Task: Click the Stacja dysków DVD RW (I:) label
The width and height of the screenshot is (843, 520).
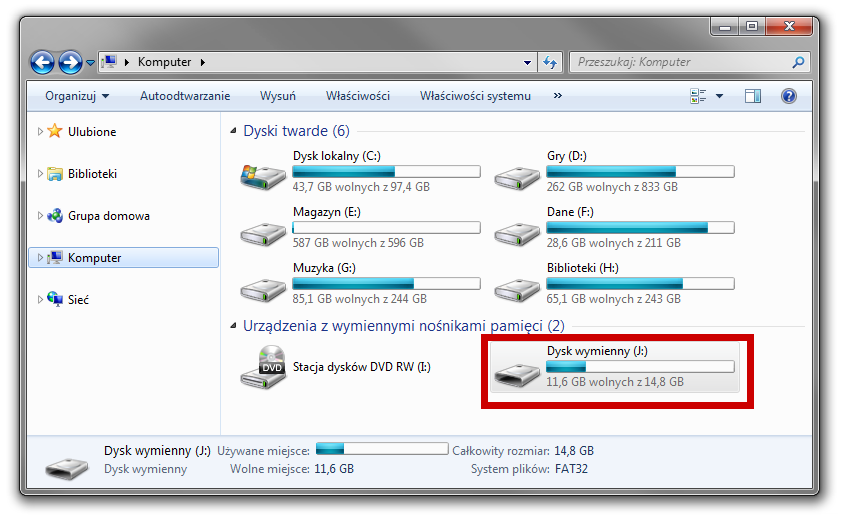Action: [x=362, y=367]
